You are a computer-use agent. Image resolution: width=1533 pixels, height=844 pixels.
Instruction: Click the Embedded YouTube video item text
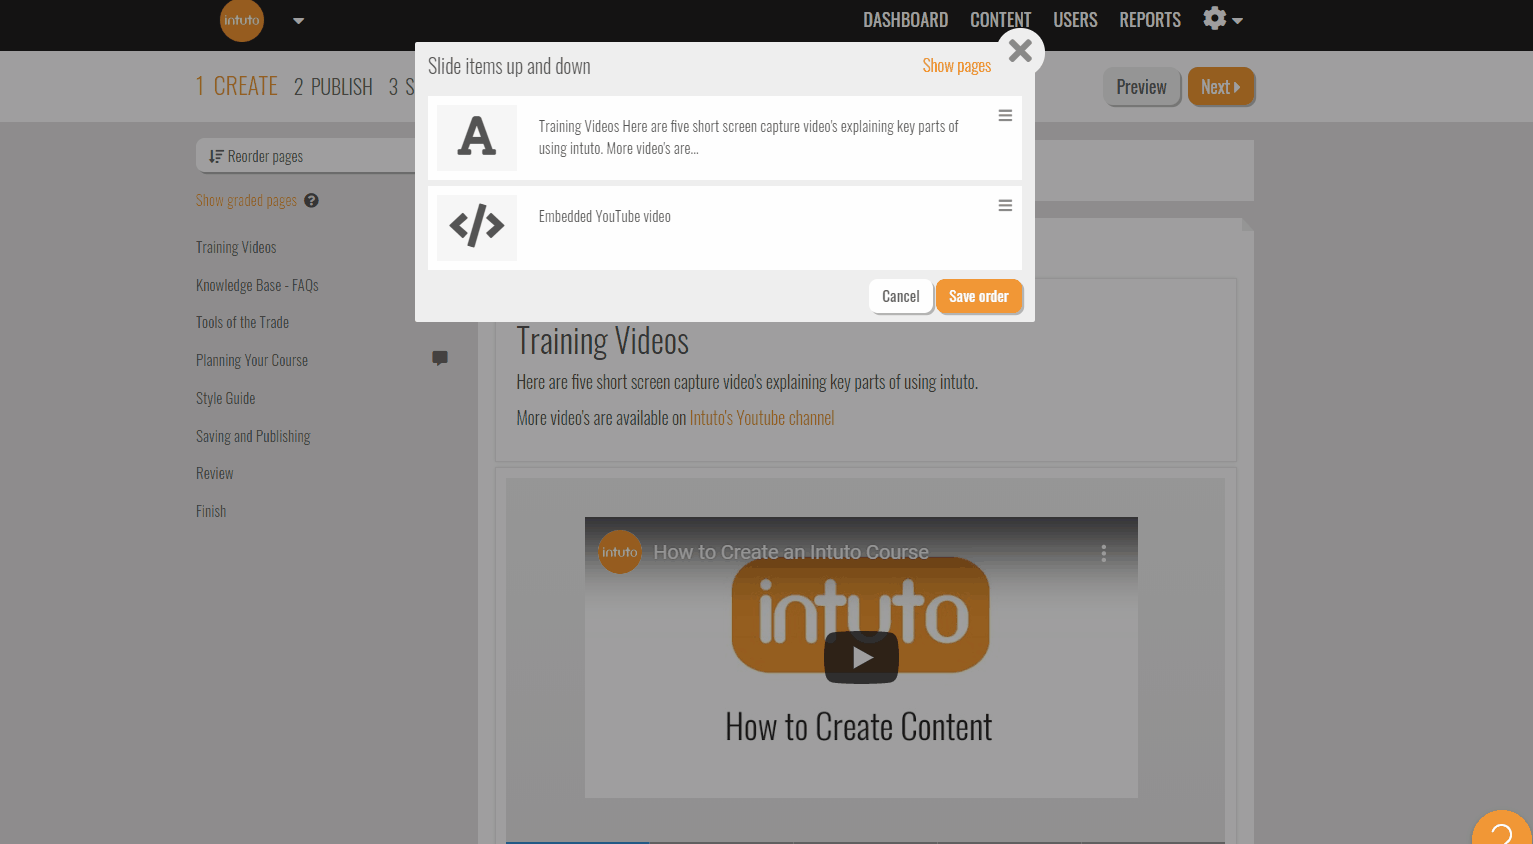tap(604, 217)
